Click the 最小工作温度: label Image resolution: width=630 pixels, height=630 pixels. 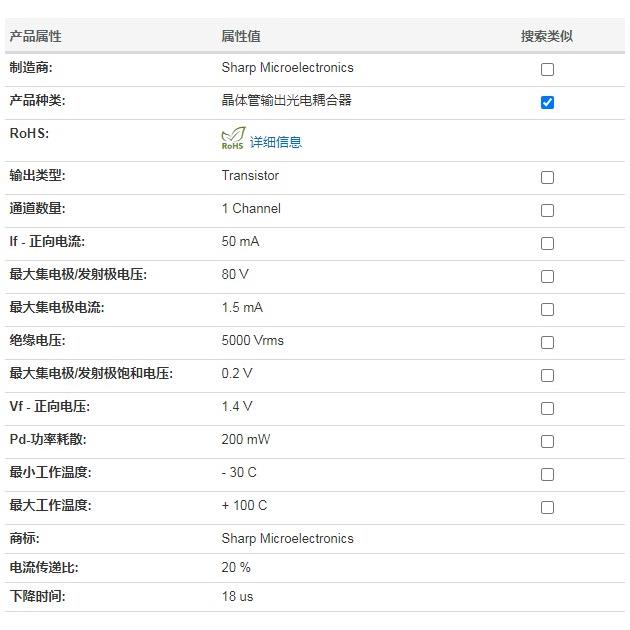51,472
